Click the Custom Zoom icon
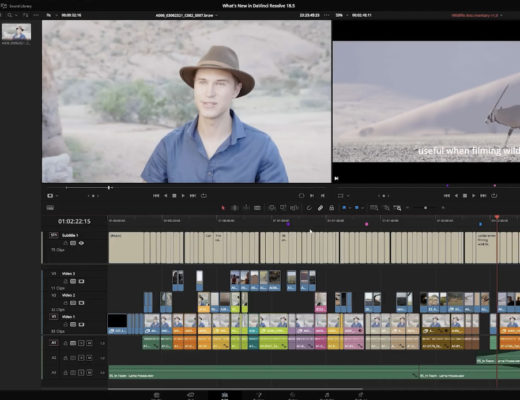 point(397,208)
